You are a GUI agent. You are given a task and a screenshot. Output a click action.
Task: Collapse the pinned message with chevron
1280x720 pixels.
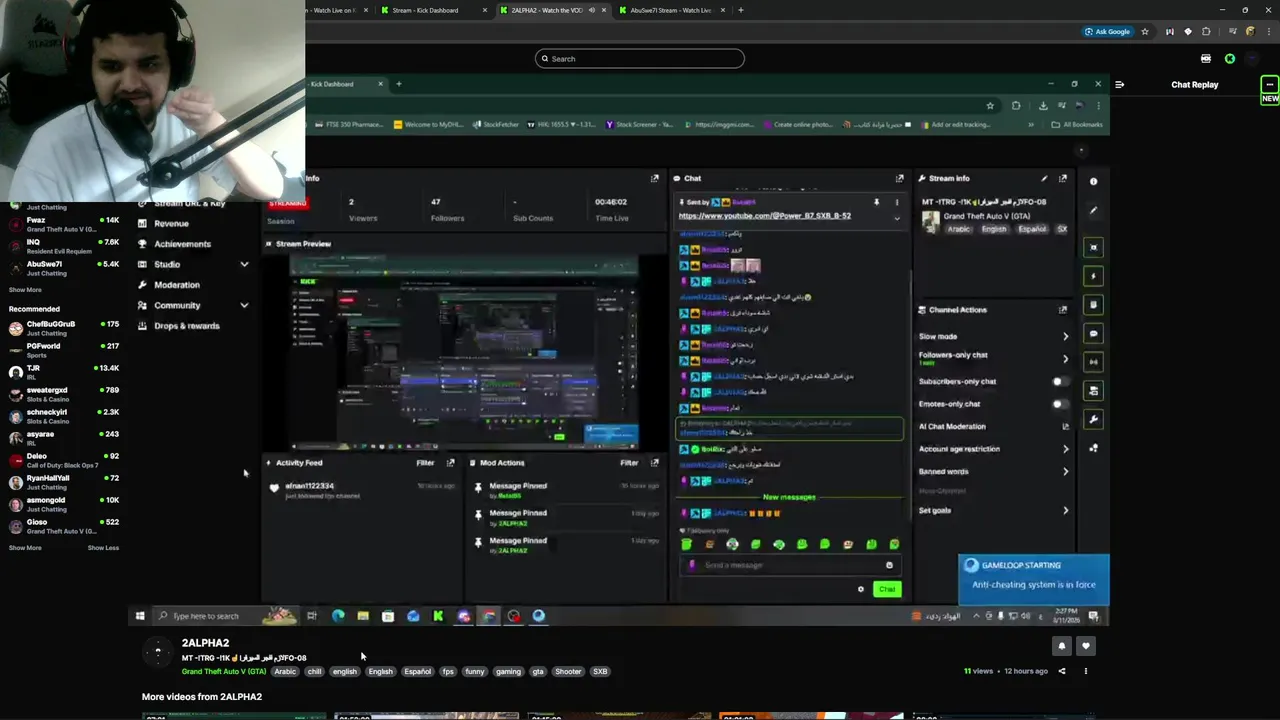pos(896,218)
